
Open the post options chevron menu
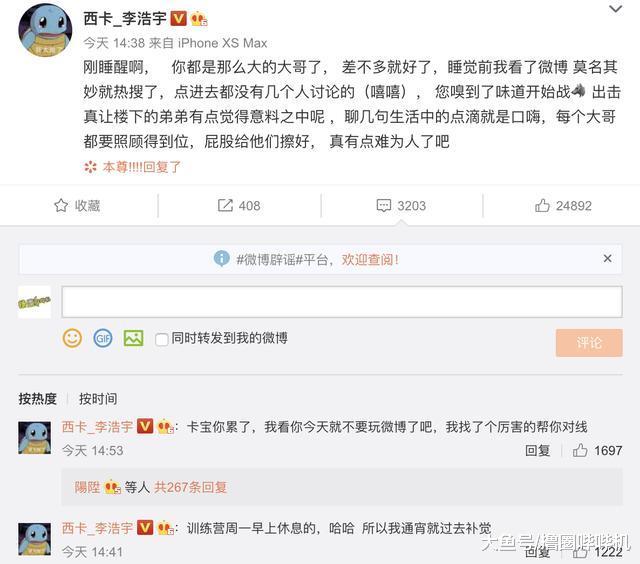click(615, 9)
